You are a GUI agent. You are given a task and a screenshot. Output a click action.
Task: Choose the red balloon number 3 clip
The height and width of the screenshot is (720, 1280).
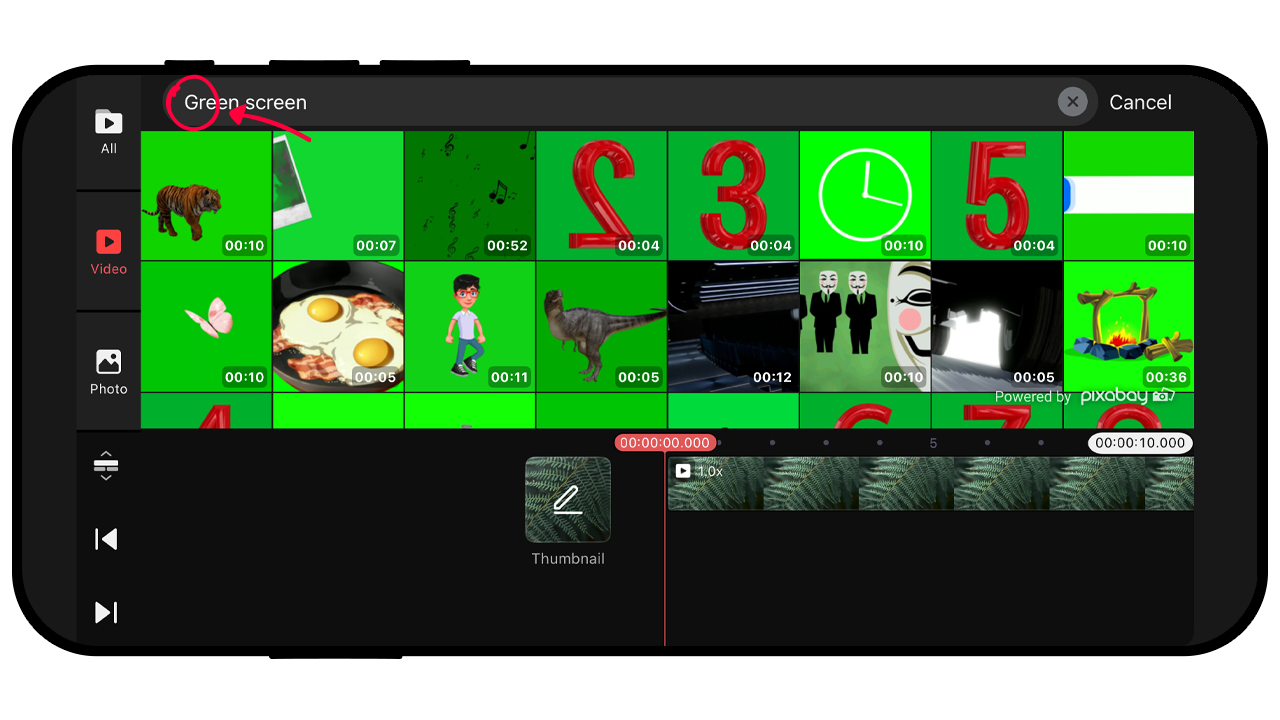pyautogui.click(x=733, y=195)
